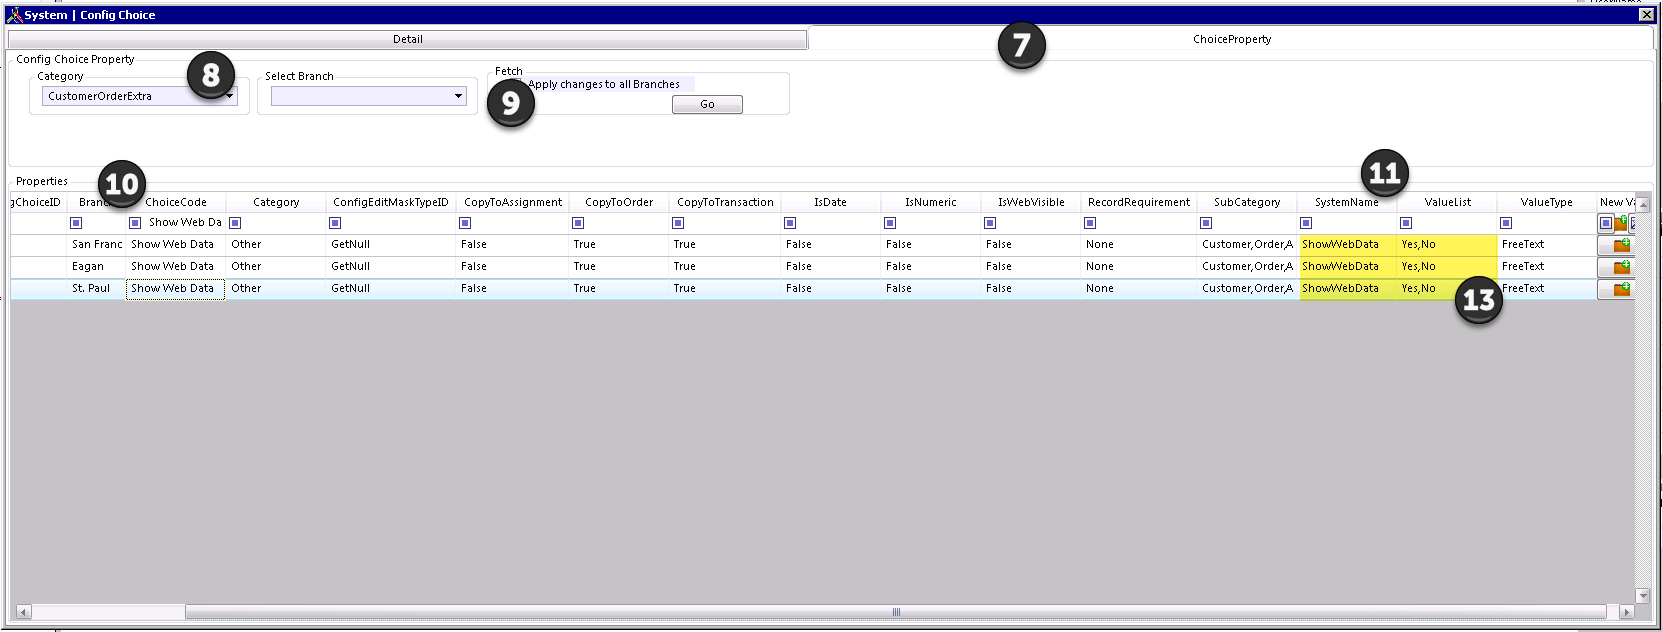Switch to the Detail tab

[407, 39]
